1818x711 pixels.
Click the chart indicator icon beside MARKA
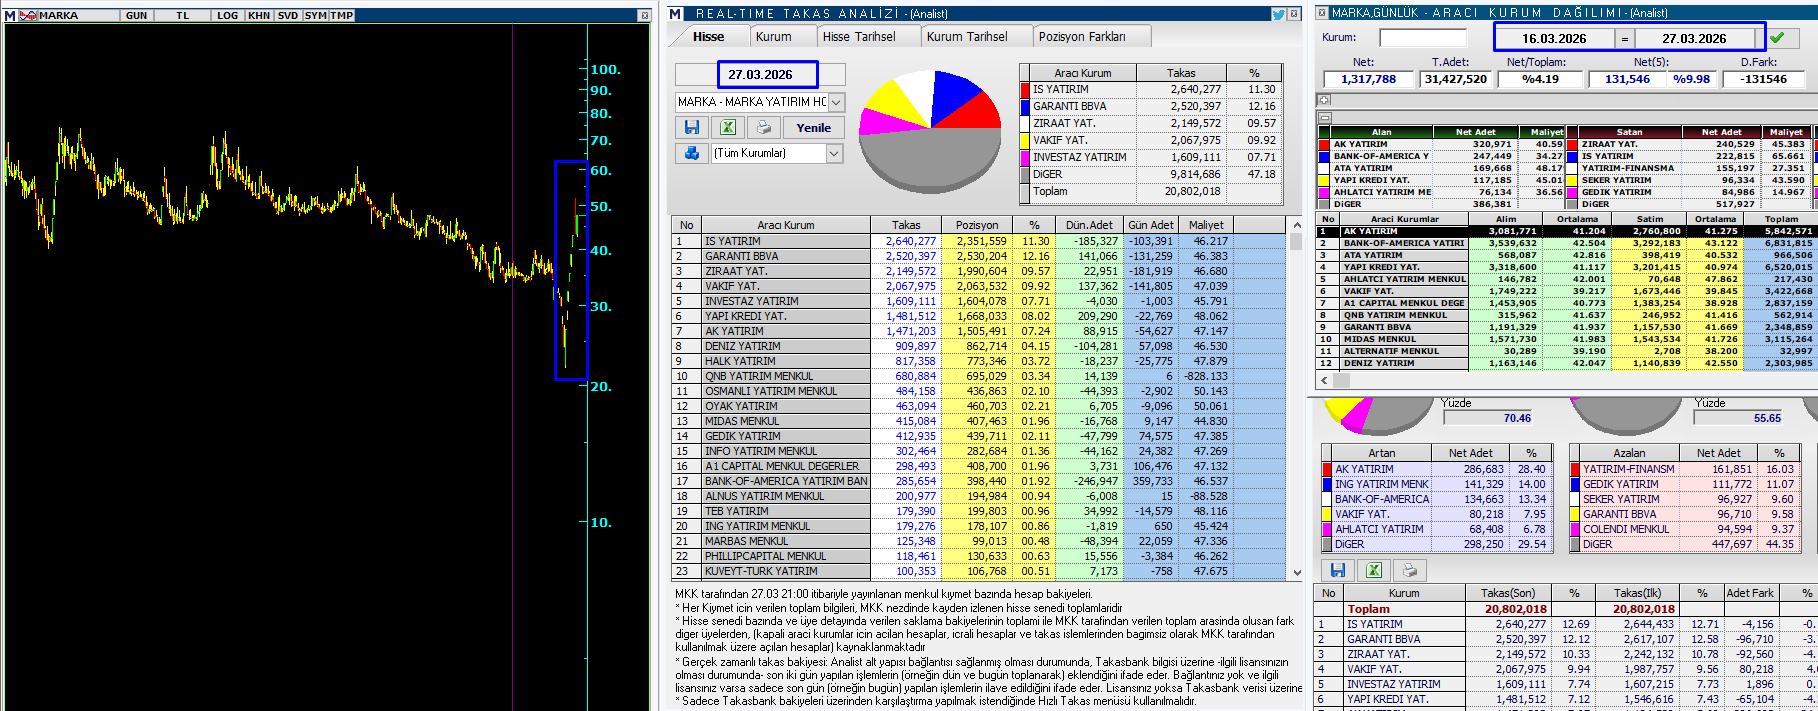click(27, 15)
